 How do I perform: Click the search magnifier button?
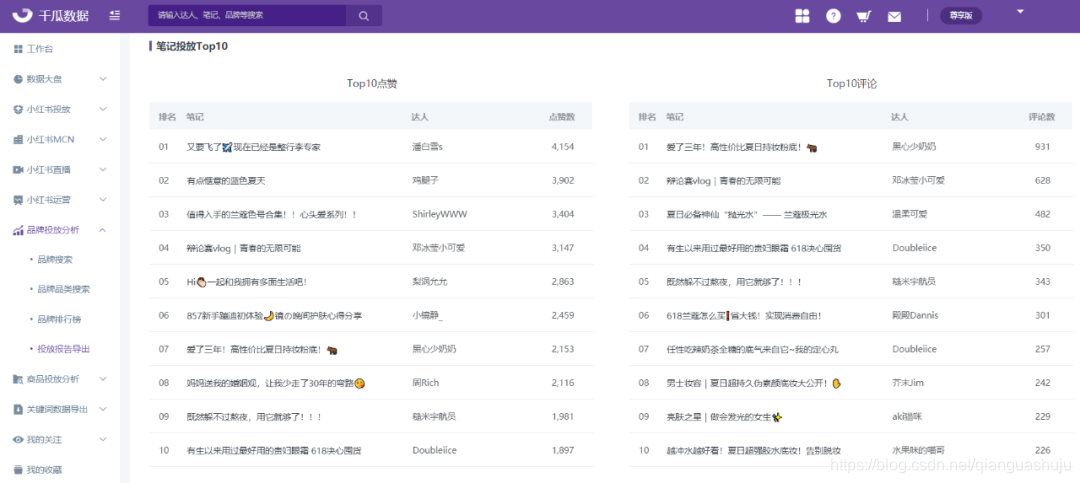point(364,15)
